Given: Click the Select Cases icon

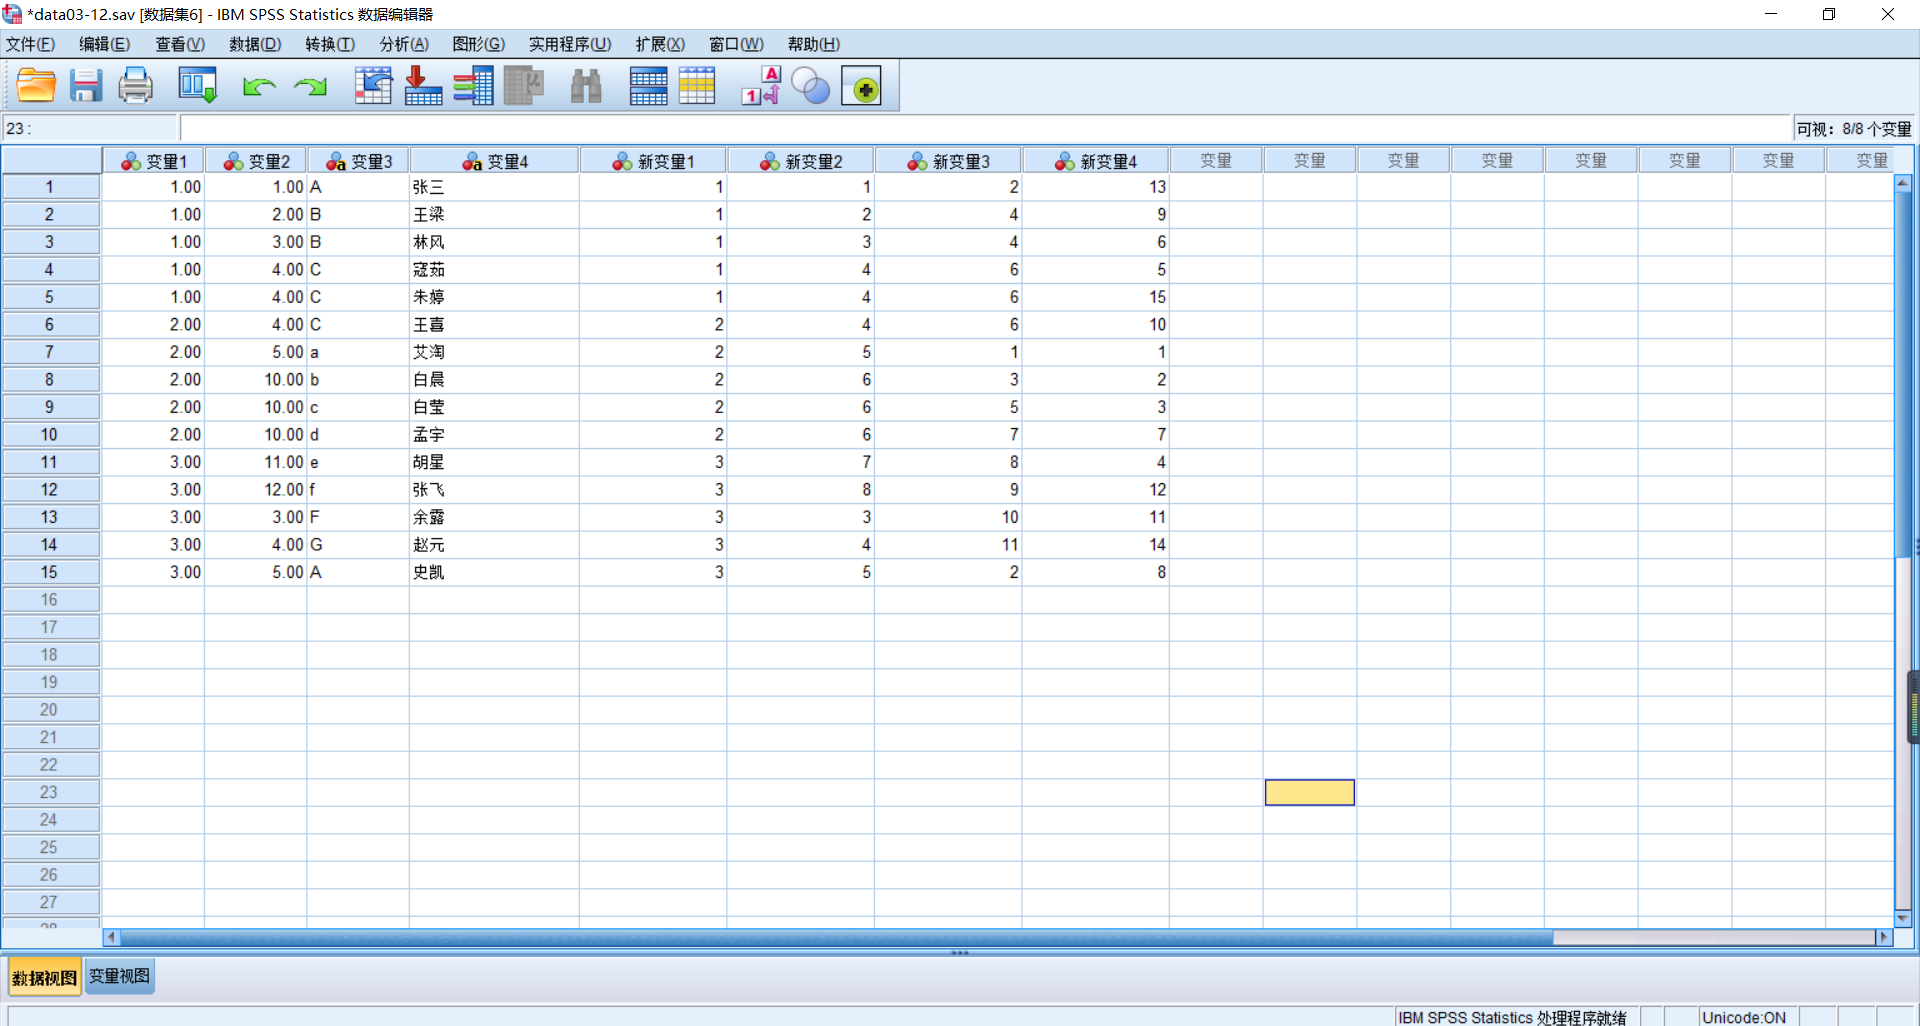Looking at the screenshot, I should click(x=697, y=86).
